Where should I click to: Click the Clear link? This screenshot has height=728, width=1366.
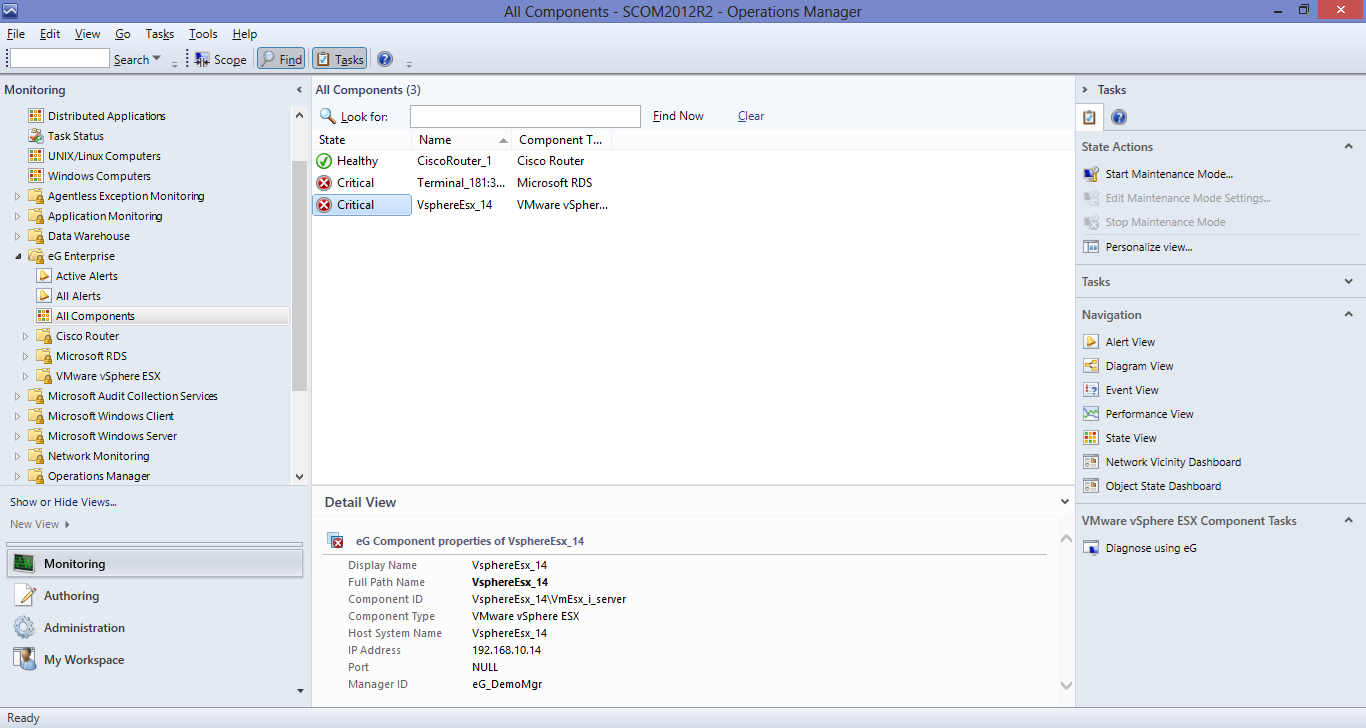coord(751,116)
